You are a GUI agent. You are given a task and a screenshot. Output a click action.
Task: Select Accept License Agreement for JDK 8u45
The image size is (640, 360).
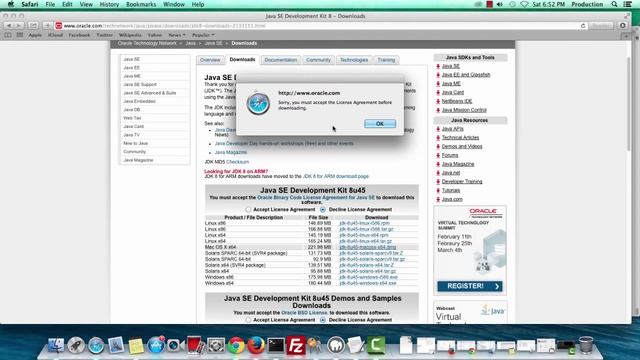point(248,209)
